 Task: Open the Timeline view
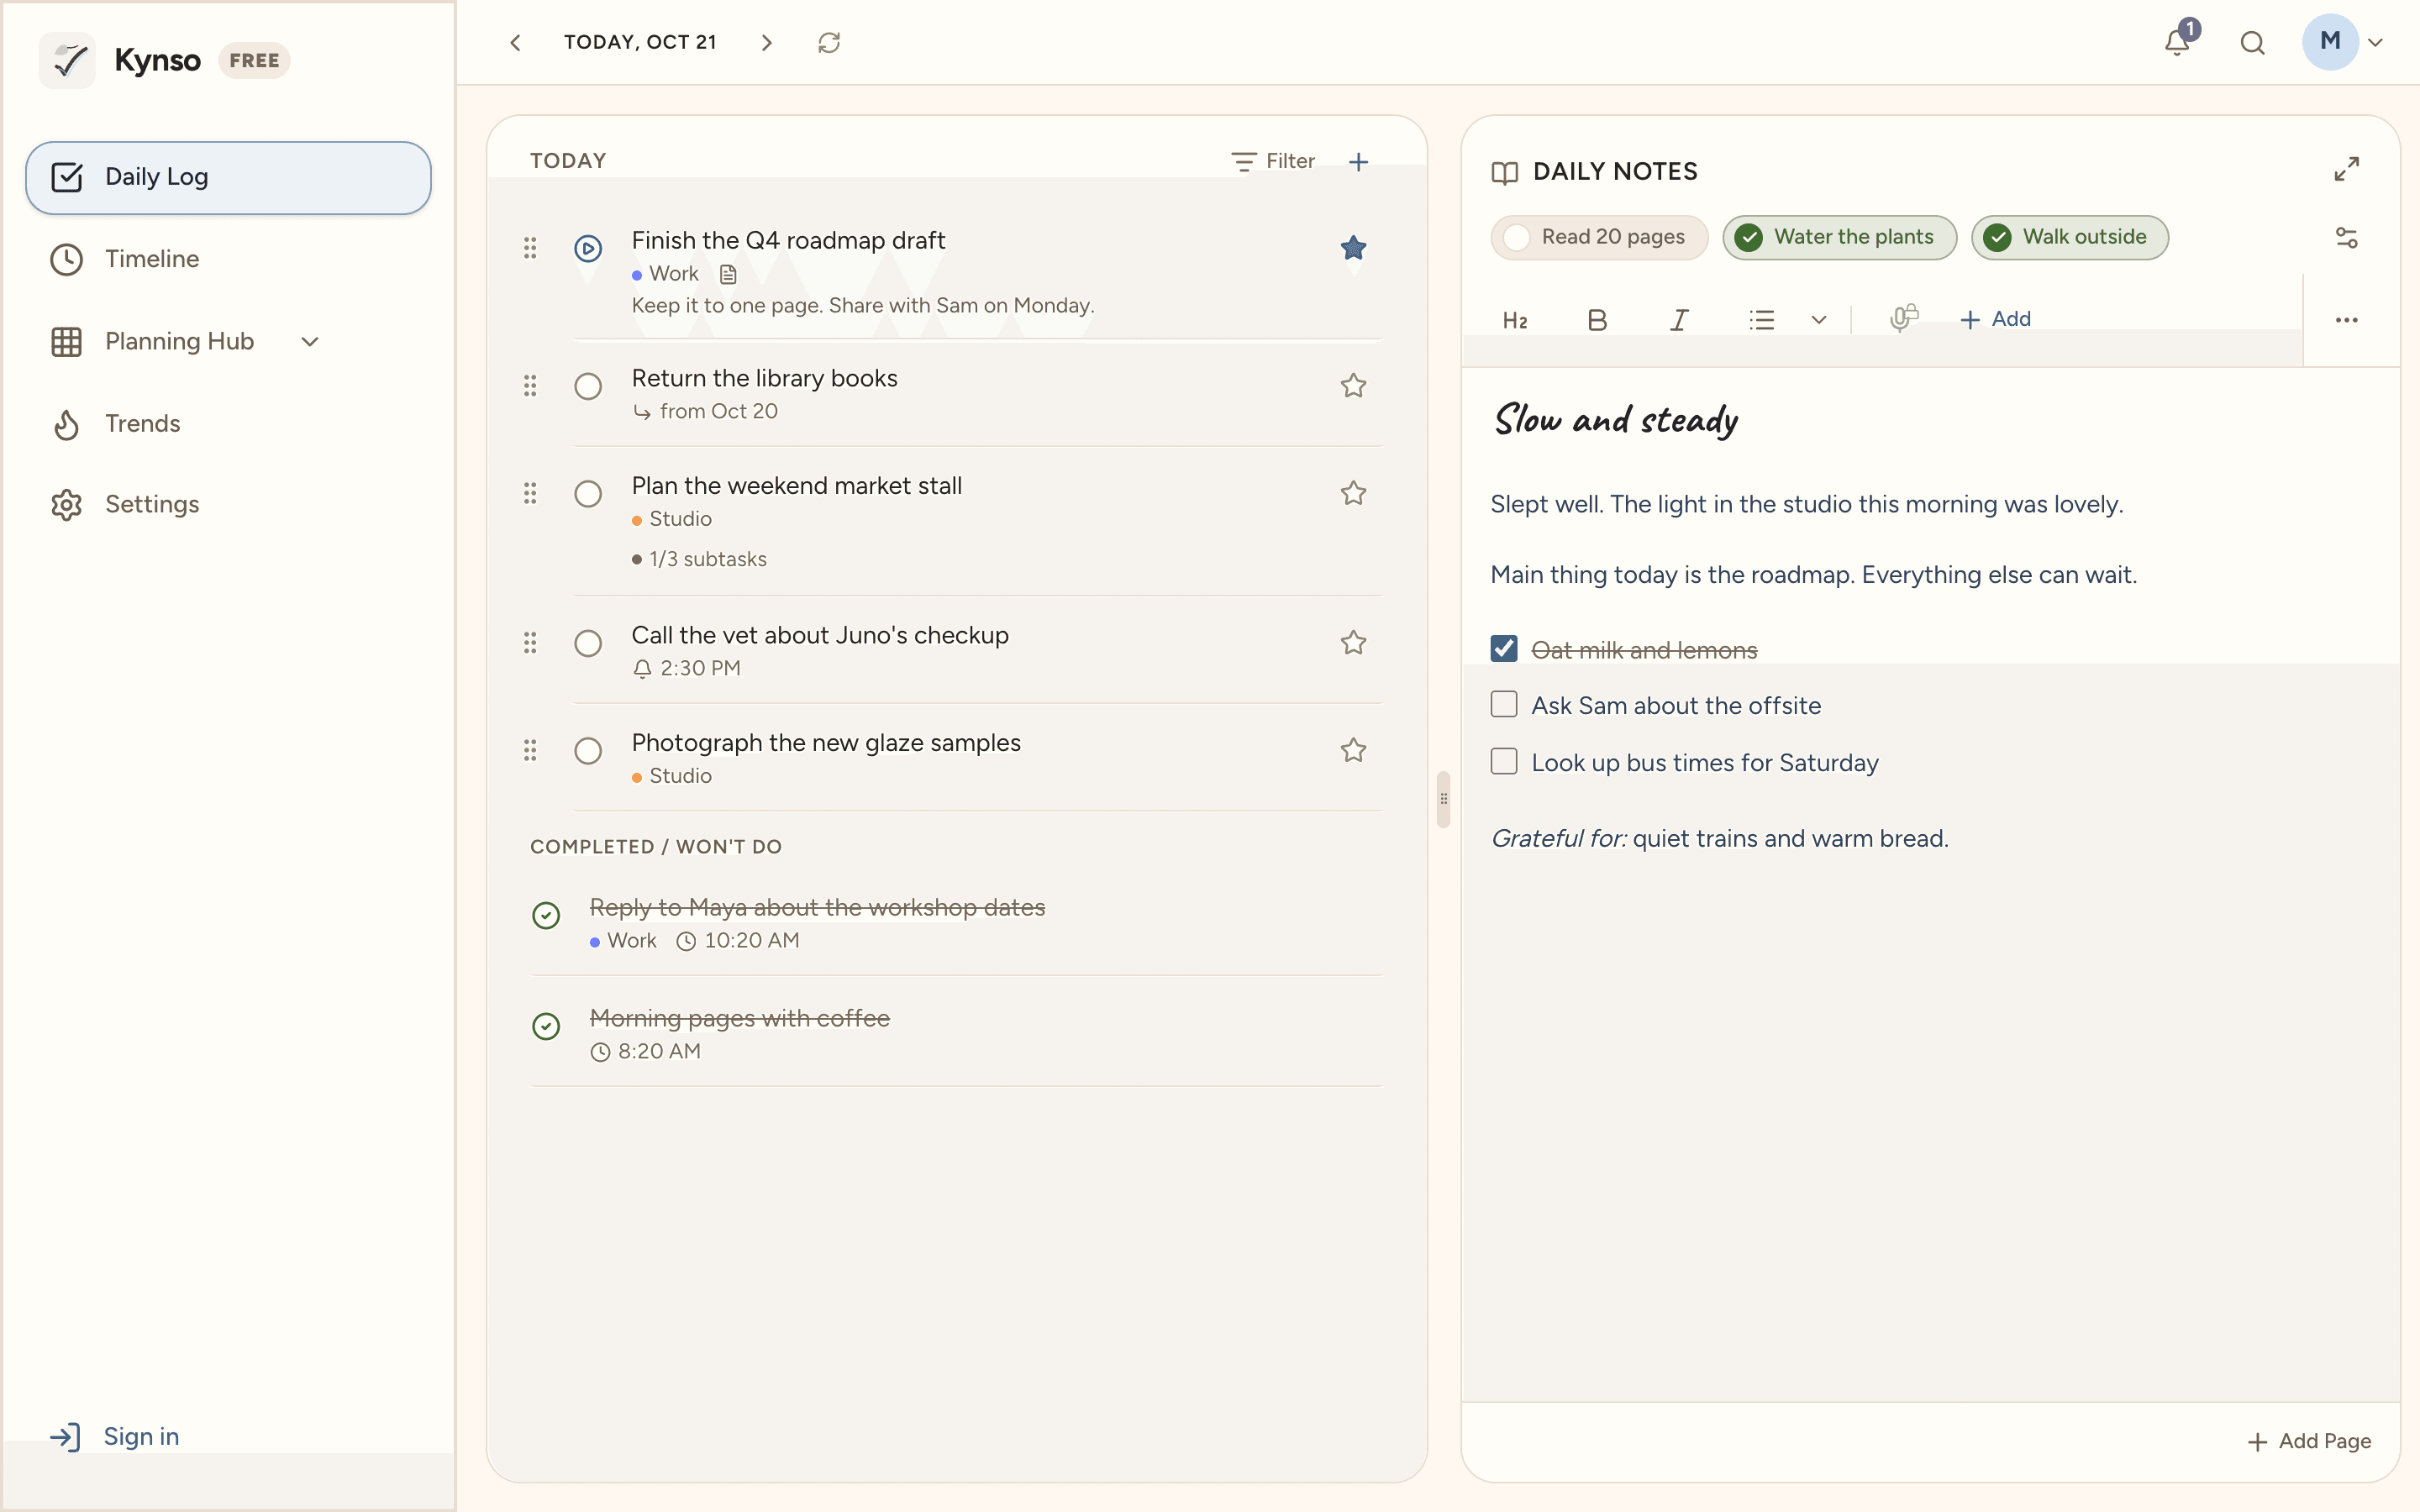228,260
